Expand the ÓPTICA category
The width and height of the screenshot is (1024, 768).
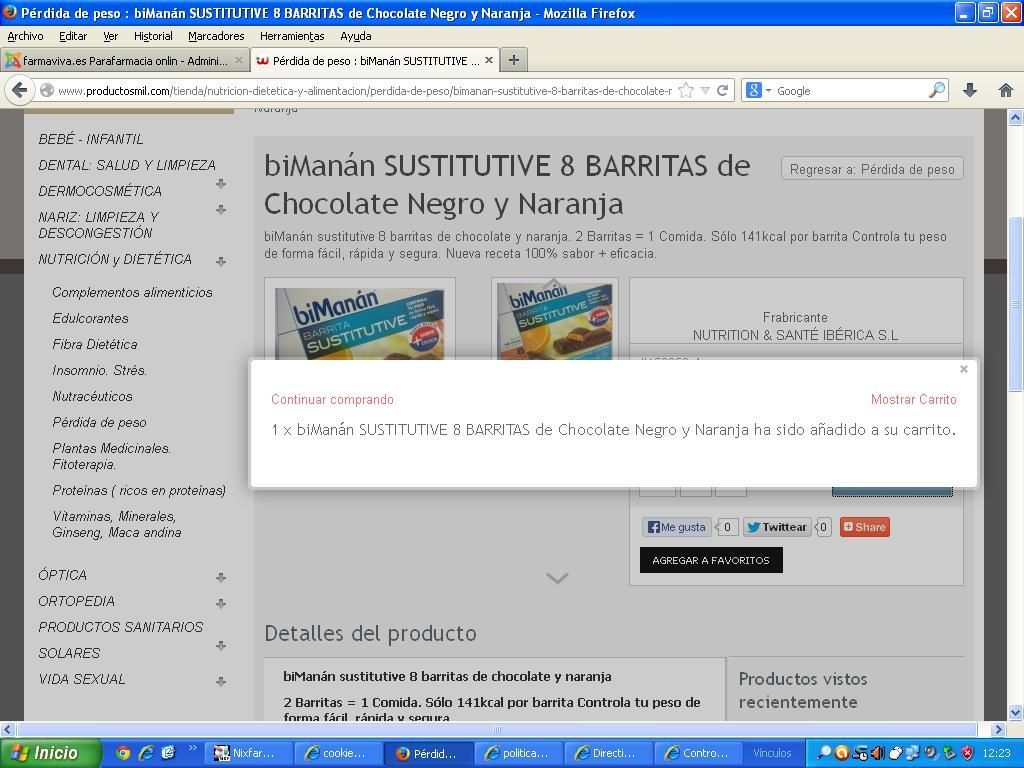(221, 577)
